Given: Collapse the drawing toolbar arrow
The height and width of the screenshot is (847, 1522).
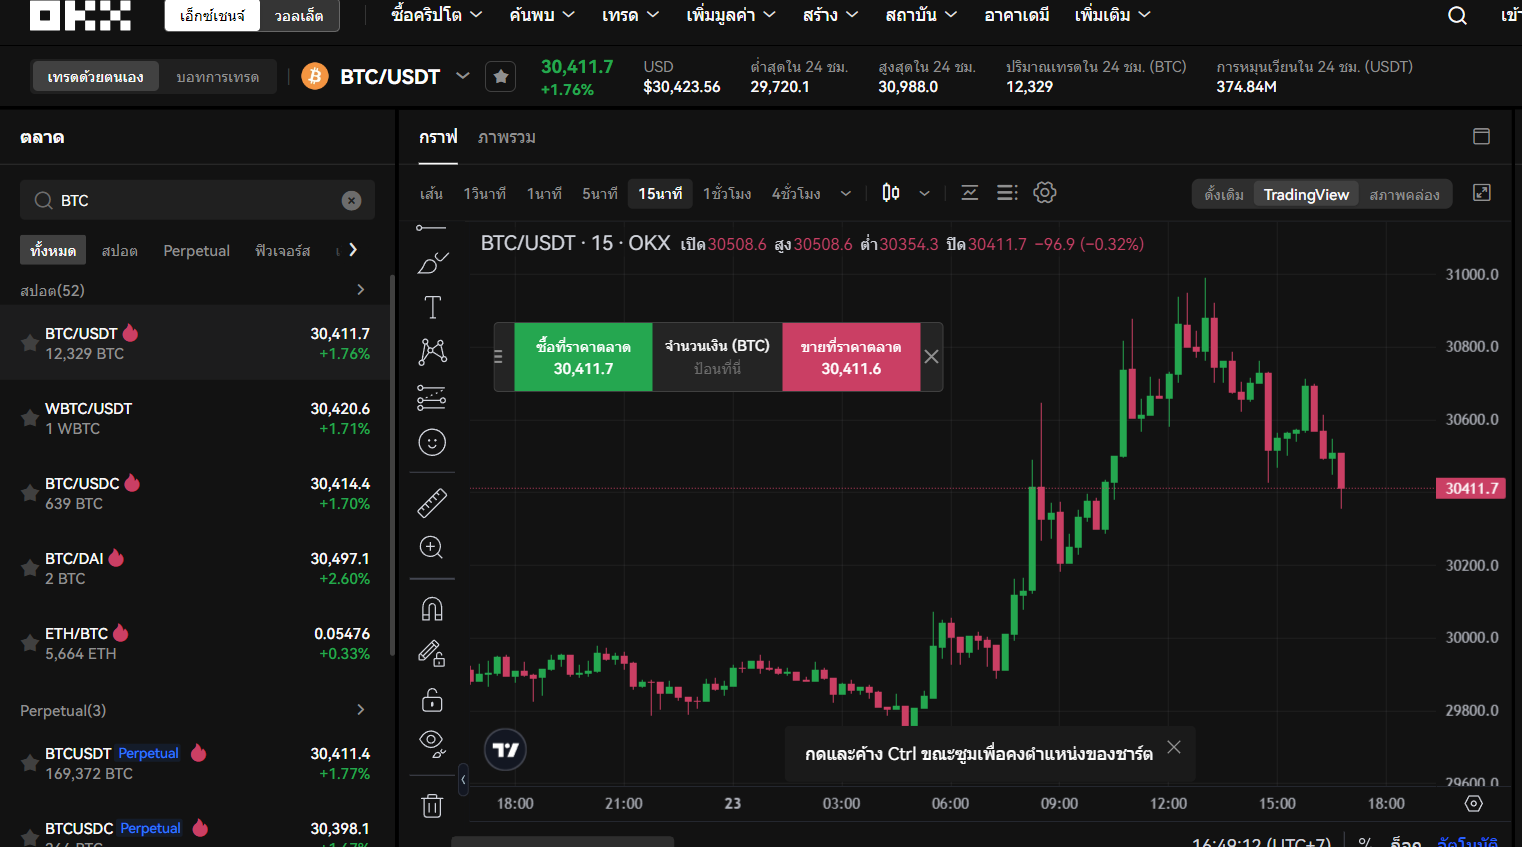Looking at the screenshot, I should tap(463, 780).
